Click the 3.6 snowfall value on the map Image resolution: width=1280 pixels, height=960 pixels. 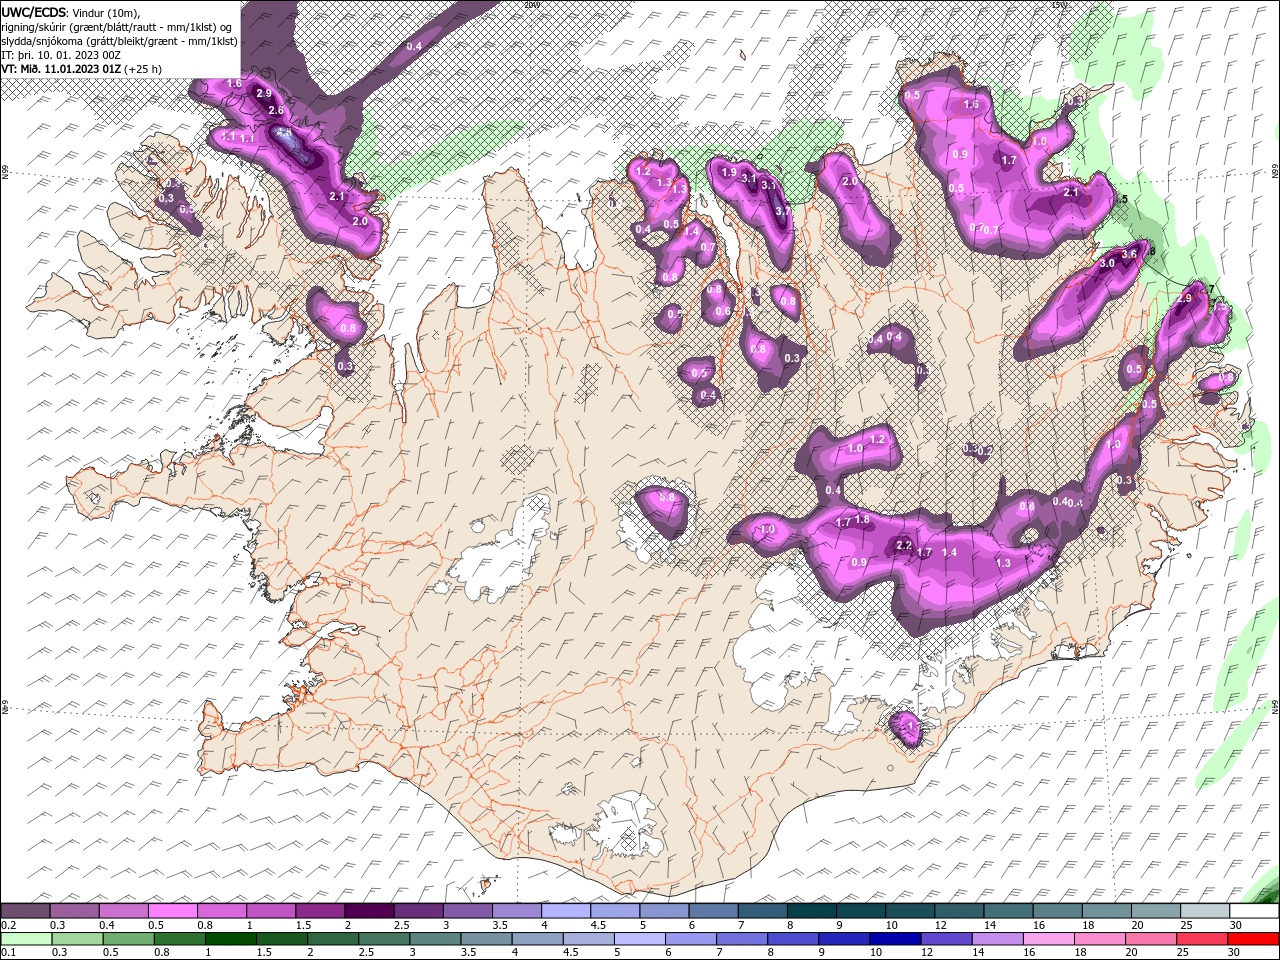pyautogui.click(x=1130, y=254)
